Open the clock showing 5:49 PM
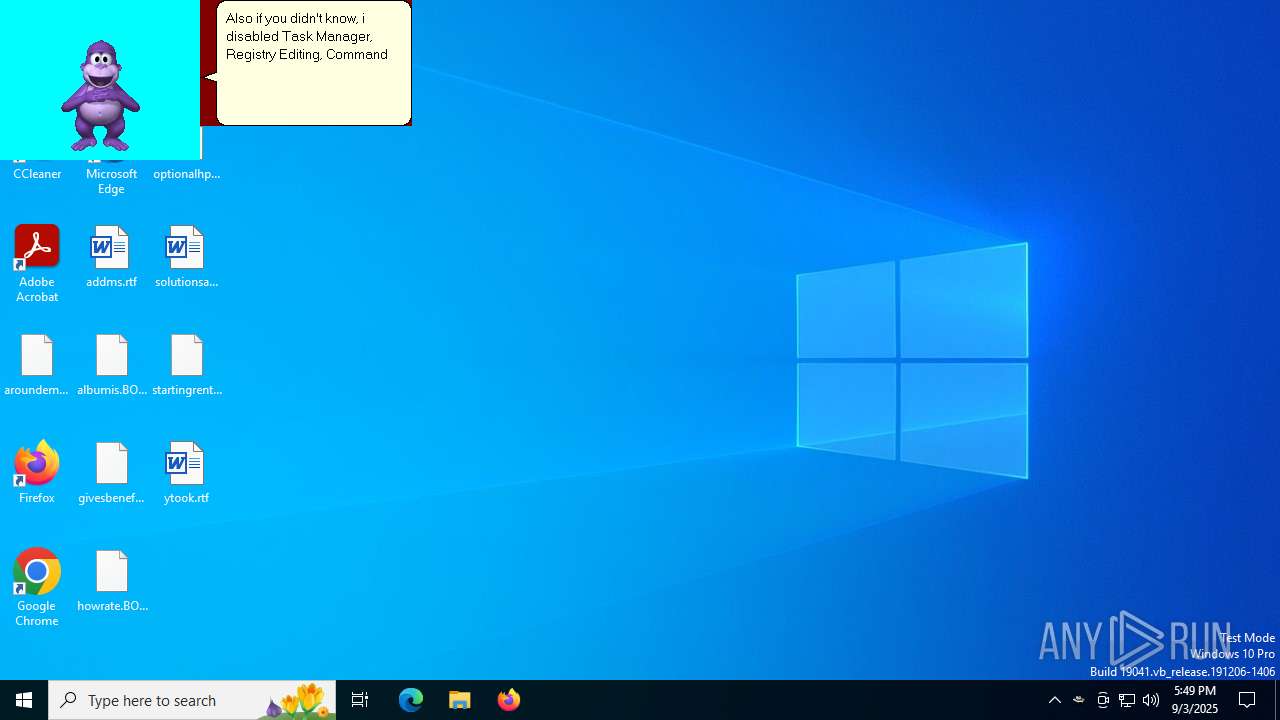This screenshot has width=1280, height=720. pos(1195,700)
